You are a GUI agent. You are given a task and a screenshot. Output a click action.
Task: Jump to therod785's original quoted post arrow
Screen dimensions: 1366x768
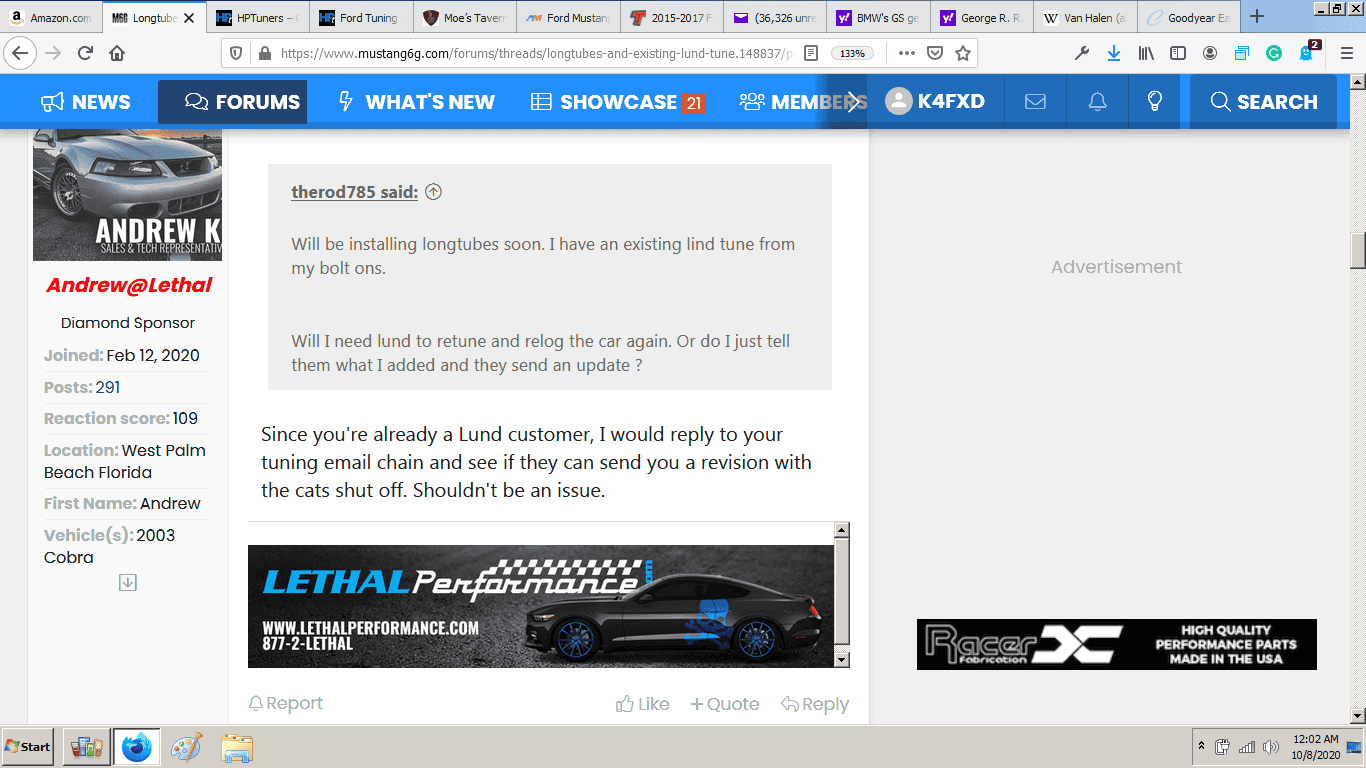click(433, 192)
